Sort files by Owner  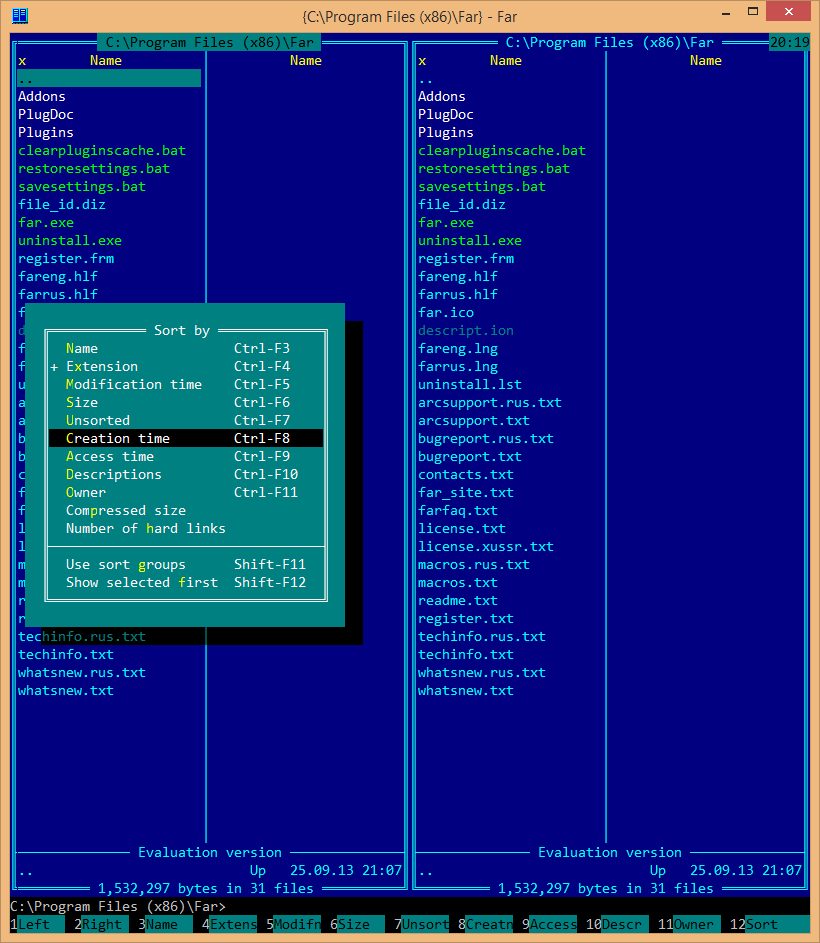pyautogui.click(x=186, y=493)
